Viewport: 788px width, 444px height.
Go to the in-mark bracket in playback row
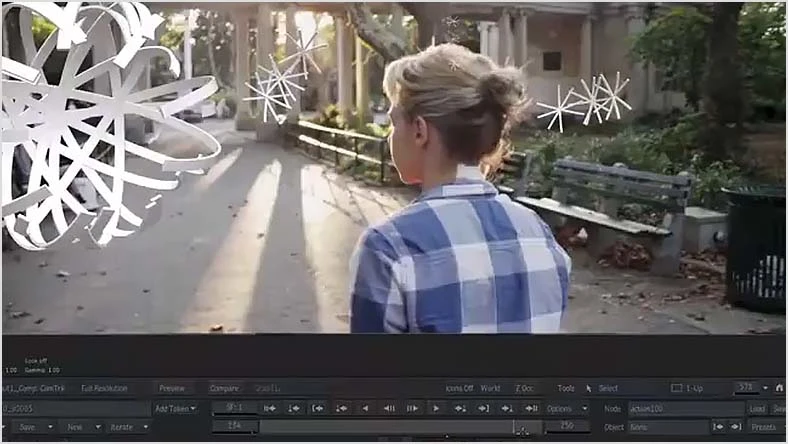(318, 409)
